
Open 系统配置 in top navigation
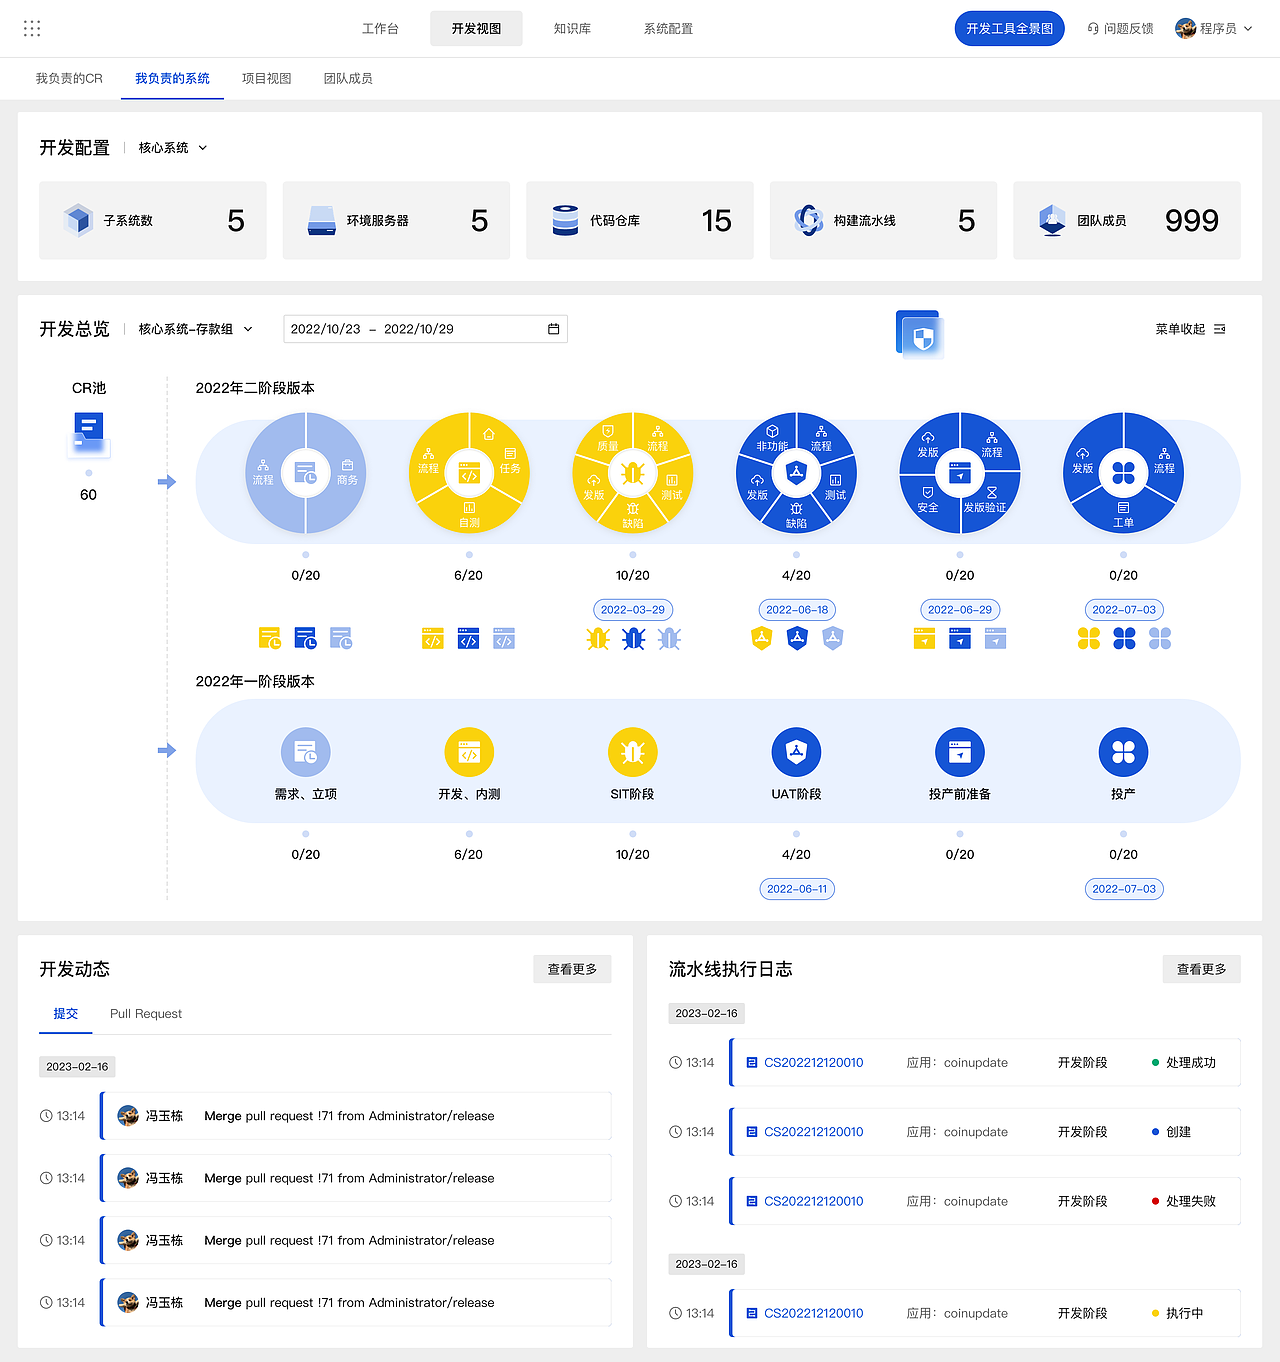click(668, 29)
